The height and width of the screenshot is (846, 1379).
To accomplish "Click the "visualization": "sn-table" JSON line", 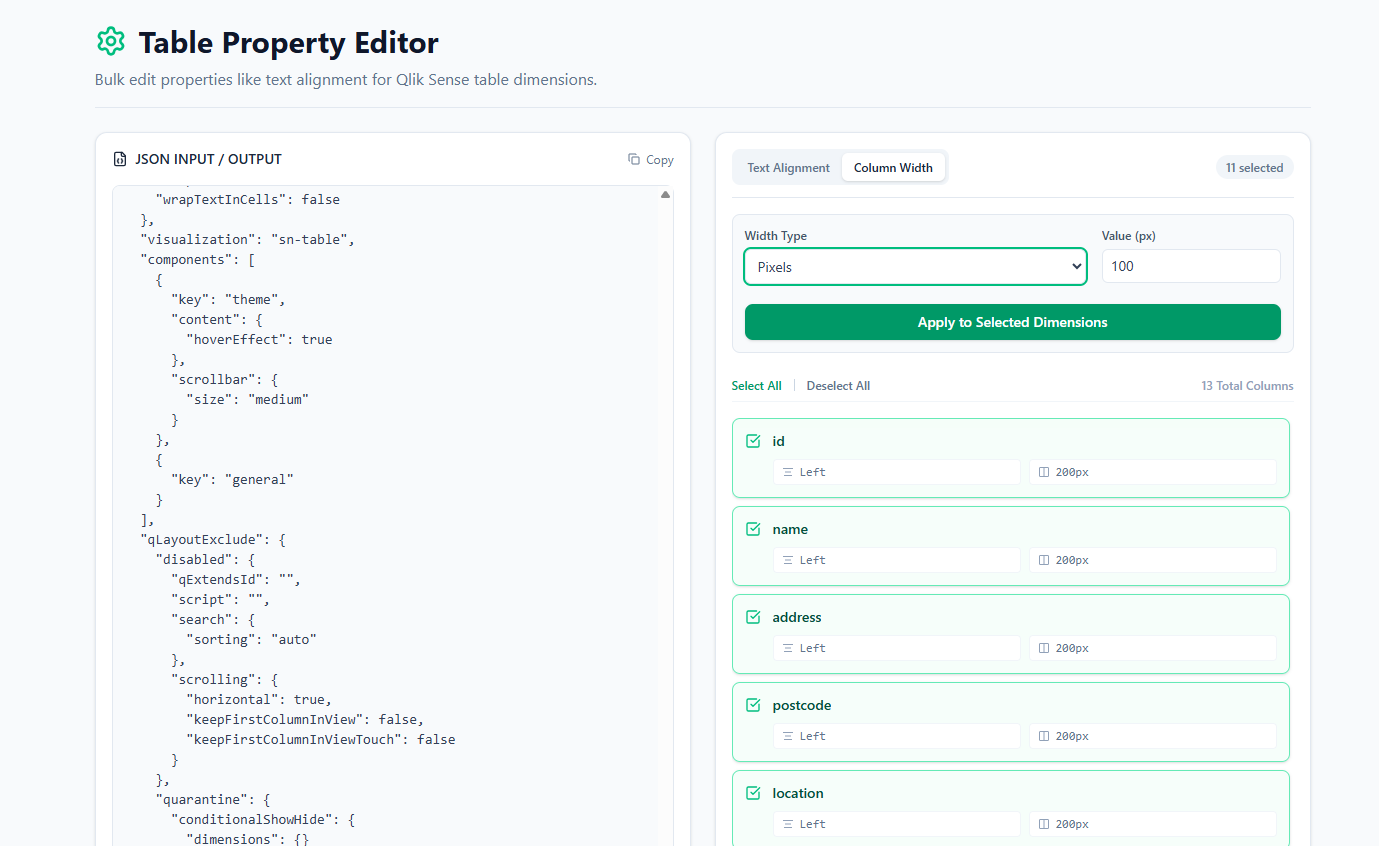I will 247,240.
